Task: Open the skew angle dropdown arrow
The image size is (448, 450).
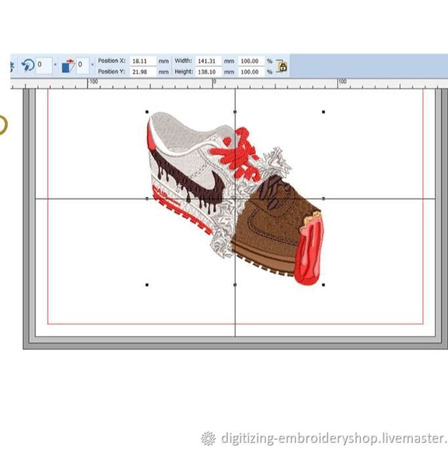Action: (92, 65)
